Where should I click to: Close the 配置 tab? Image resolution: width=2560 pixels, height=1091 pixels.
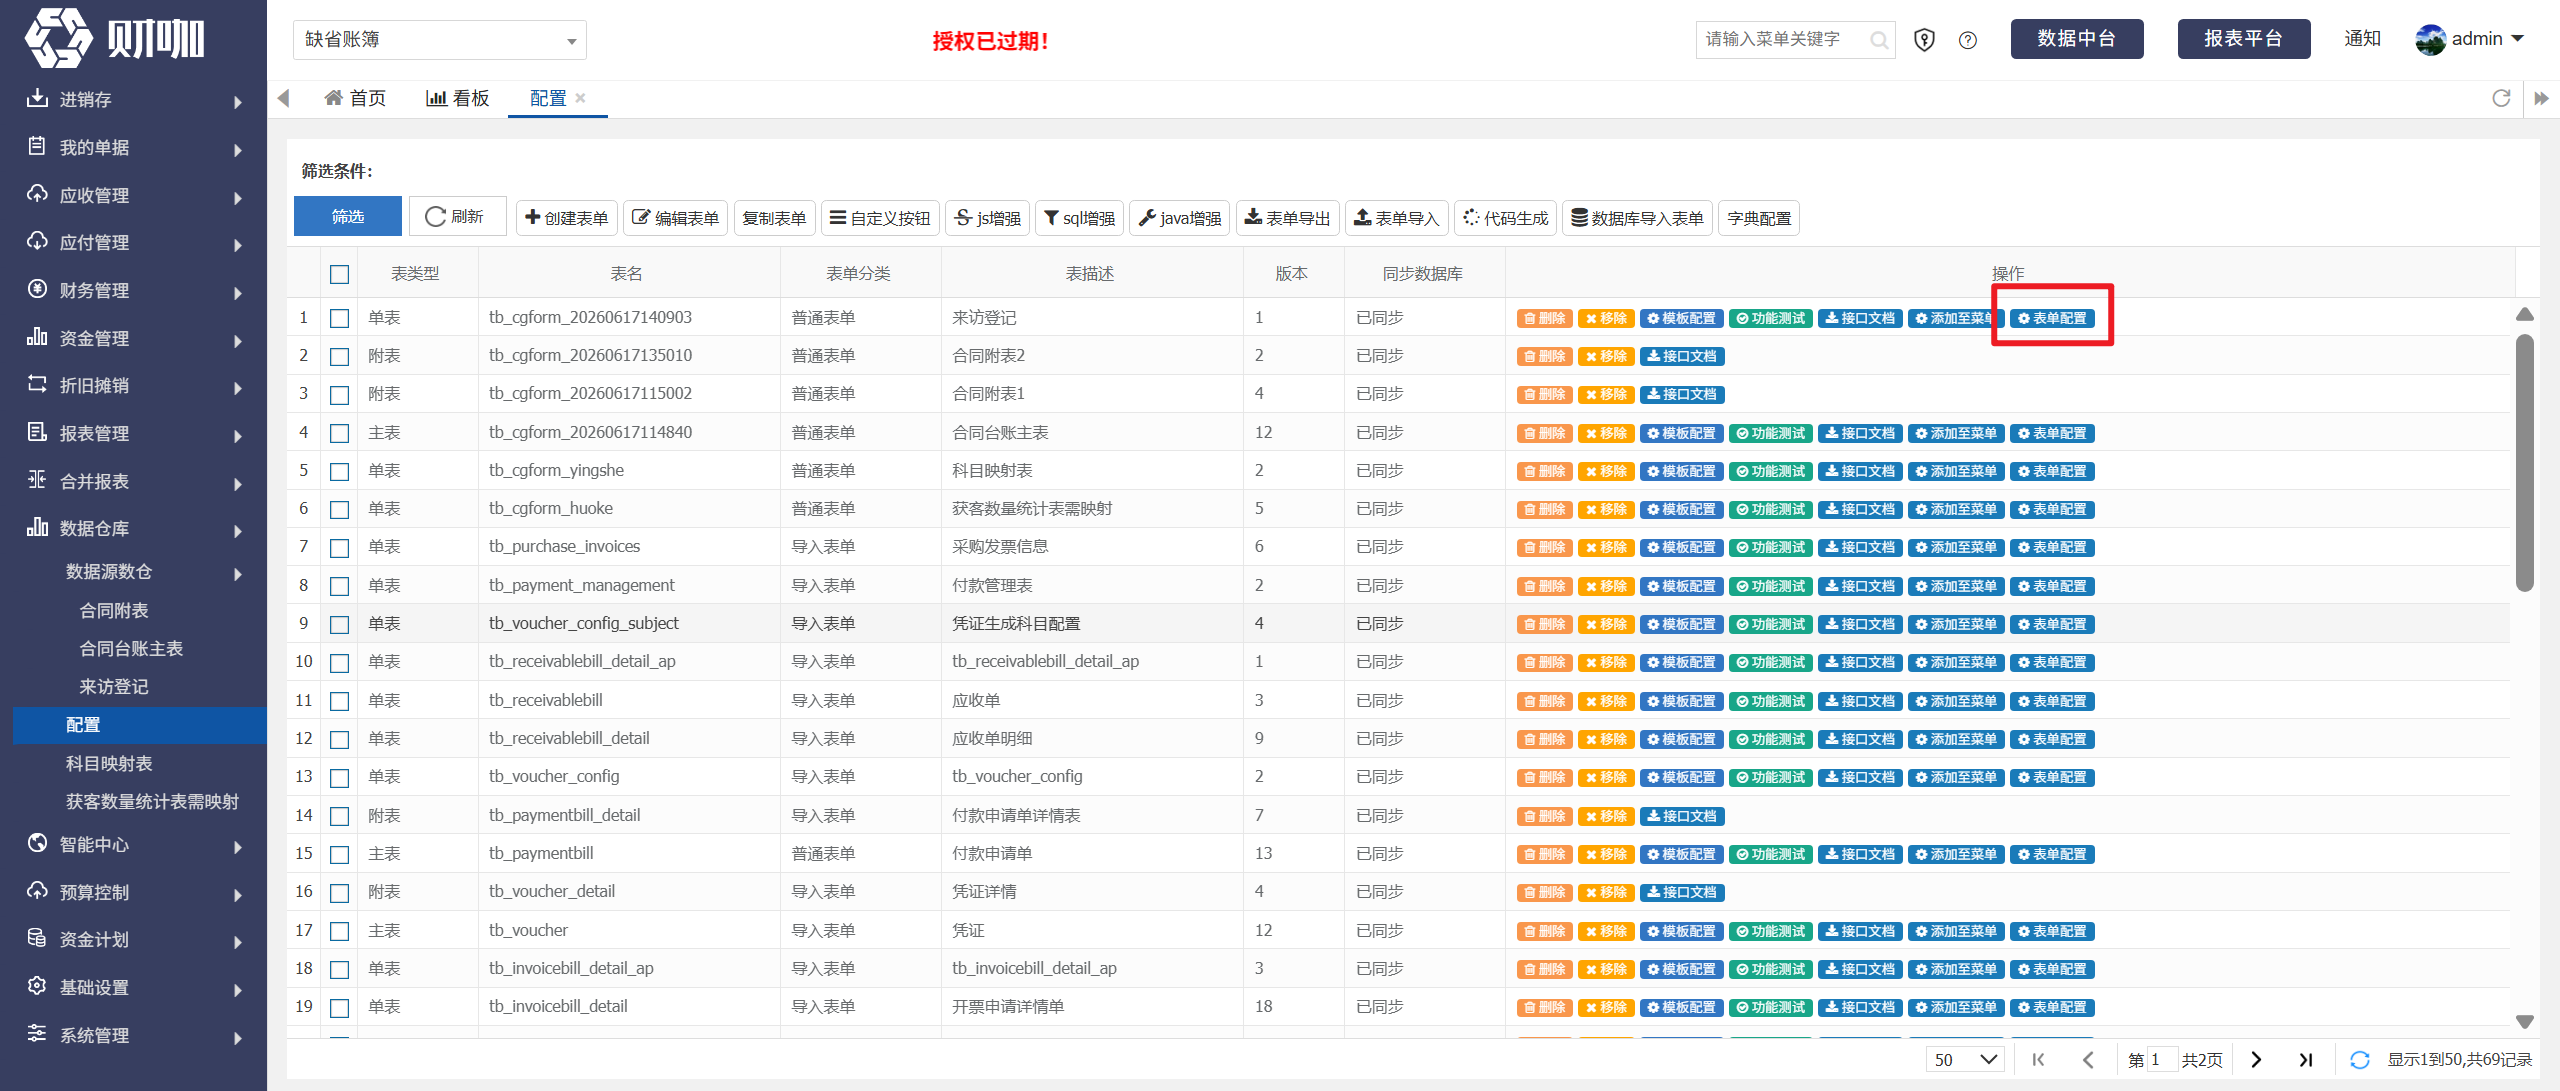[x=580, y=98]
